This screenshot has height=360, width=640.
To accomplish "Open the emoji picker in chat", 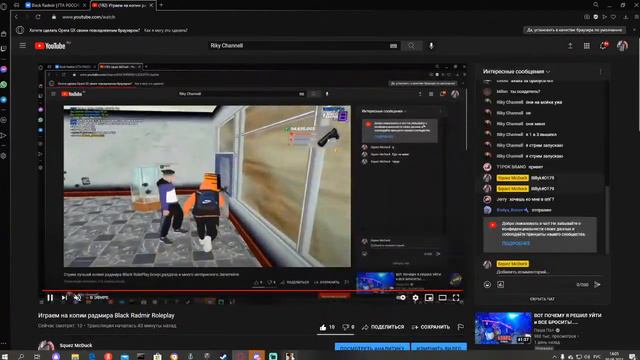I will [x=487, y=284].
